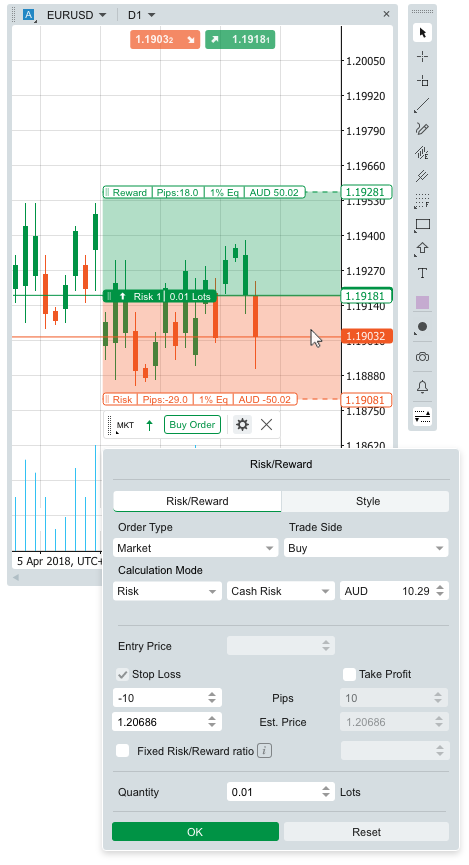Enable Fixed Risk/Reward ratio checkbox
The width and height of the screenshot is (469, 865).
pyautogui.click(x=122, y=751)
